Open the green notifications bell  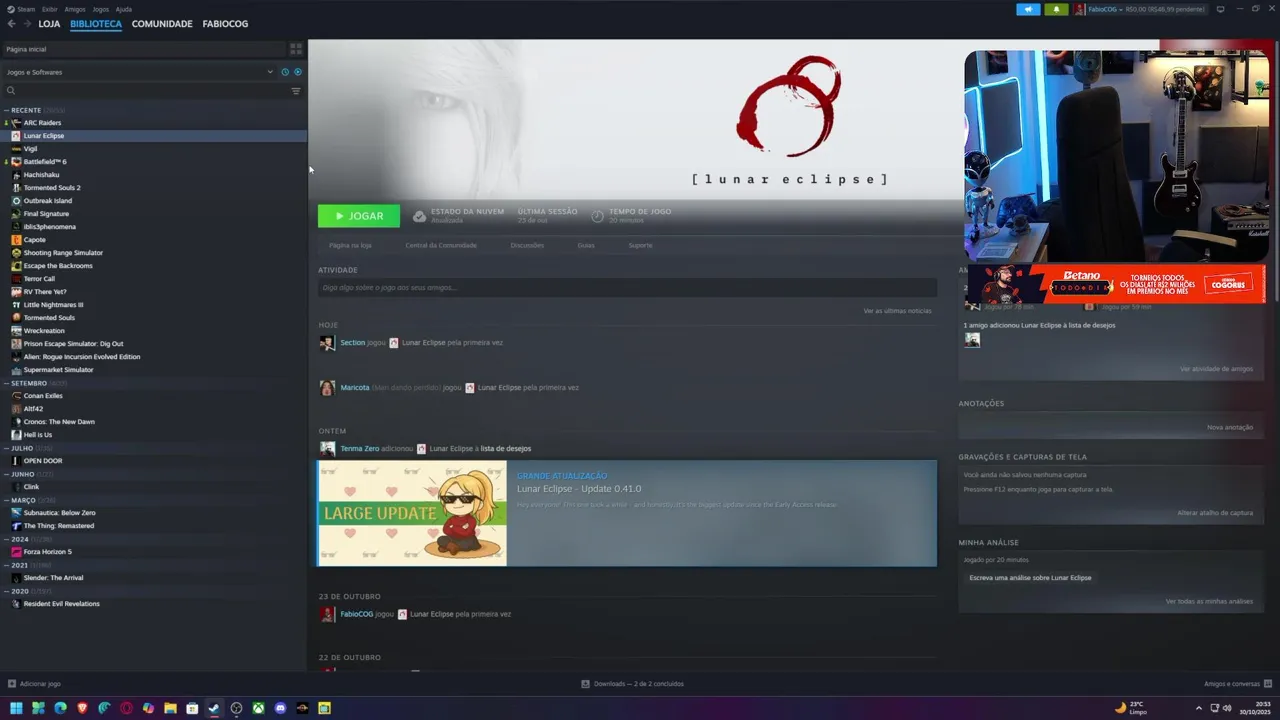point(1056,9)
